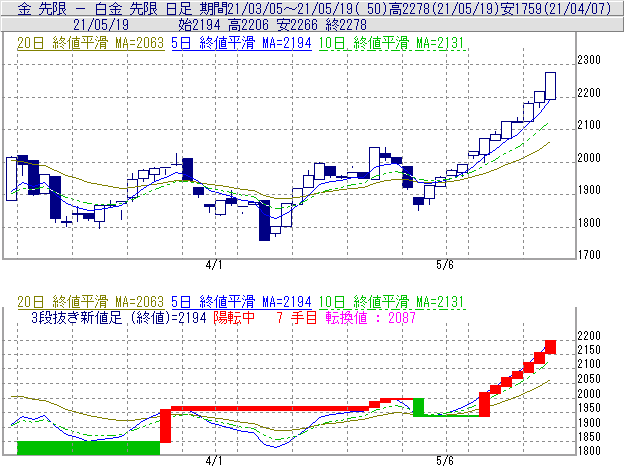The width and height of the screenshot is (624, 473).
Task: Click upper chart legend '20日 終値平滑 MA=2063'
Action: (90, 43)
